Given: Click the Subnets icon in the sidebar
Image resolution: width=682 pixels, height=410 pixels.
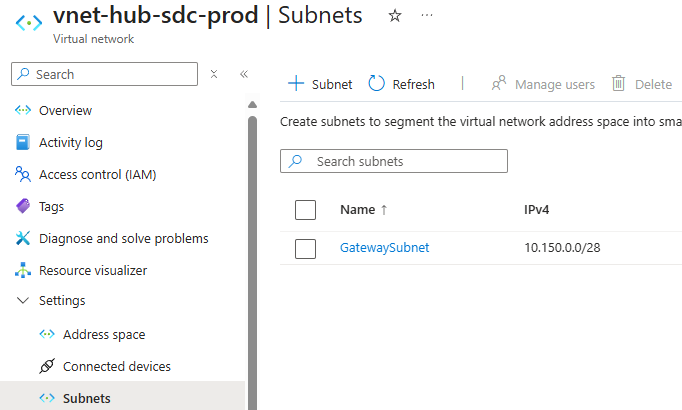Looking at the screenshot, I should tap(47, 398).
